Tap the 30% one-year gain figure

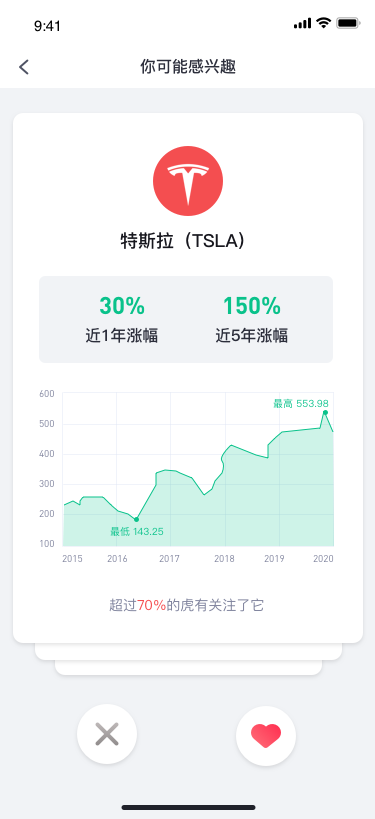click(x=122, y=306)
